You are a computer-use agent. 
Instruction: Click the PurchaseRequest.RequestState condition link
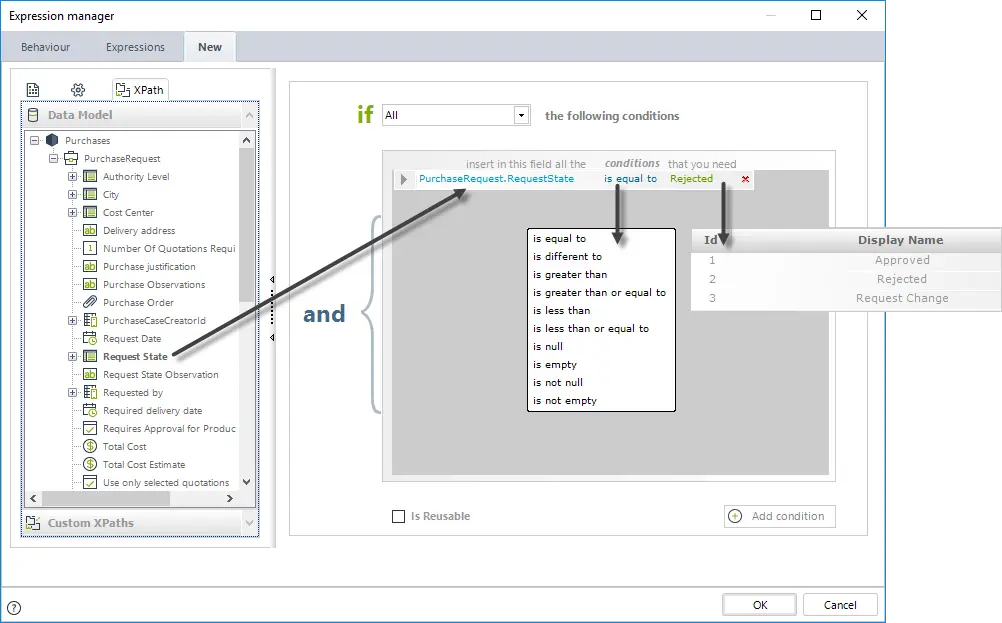(497, 179)
